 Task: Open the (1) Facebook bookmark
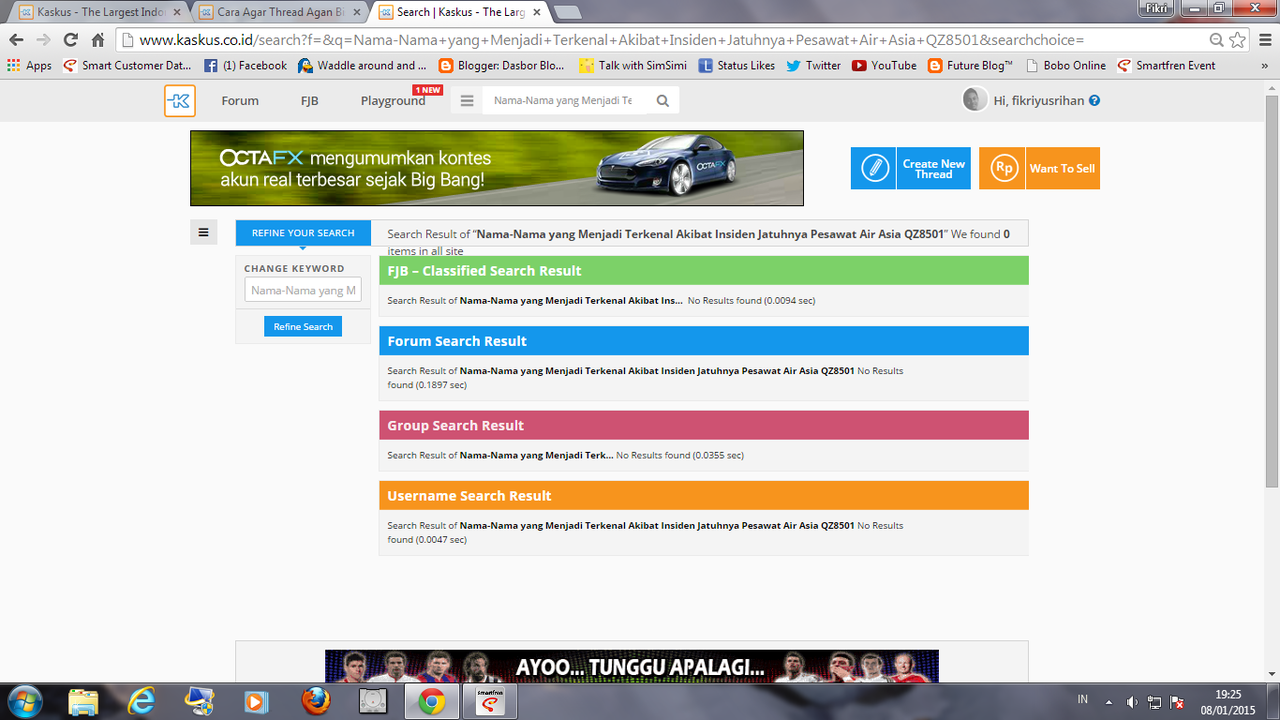click(x=245, y=65)
